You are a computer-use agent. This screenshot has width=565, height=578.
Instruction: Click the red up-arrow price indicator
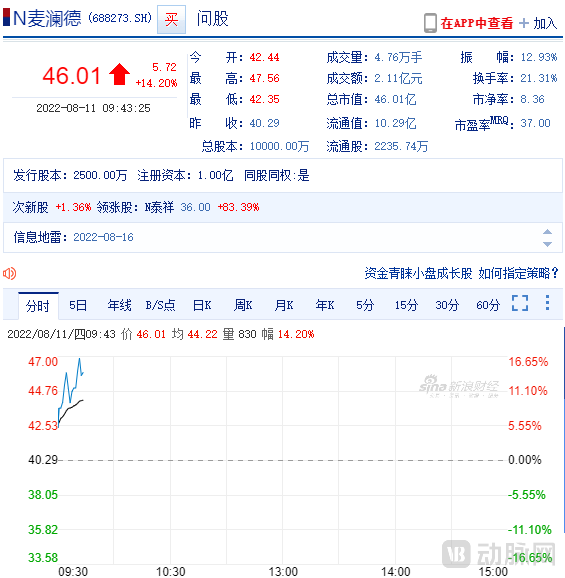(119, 74)
